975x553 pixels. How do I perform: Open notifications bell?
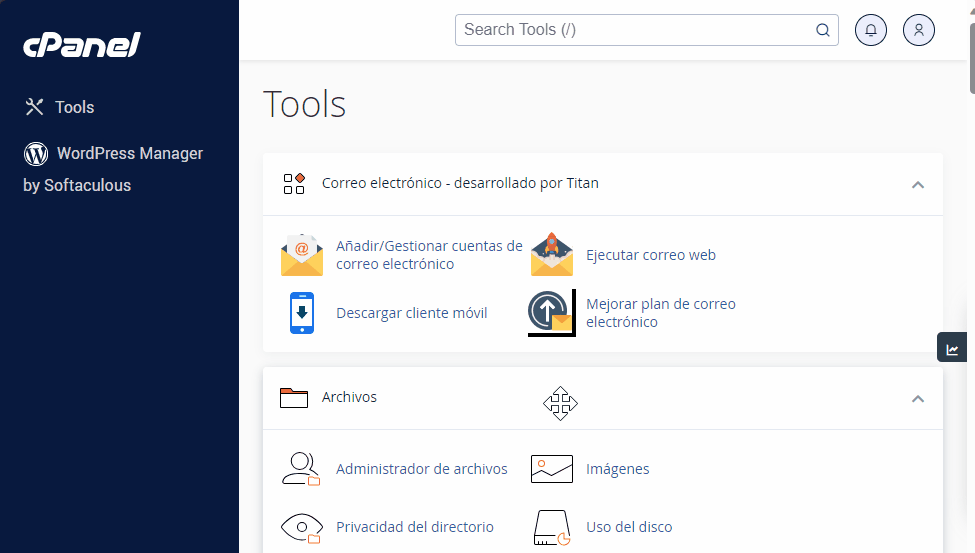[871, 30]
